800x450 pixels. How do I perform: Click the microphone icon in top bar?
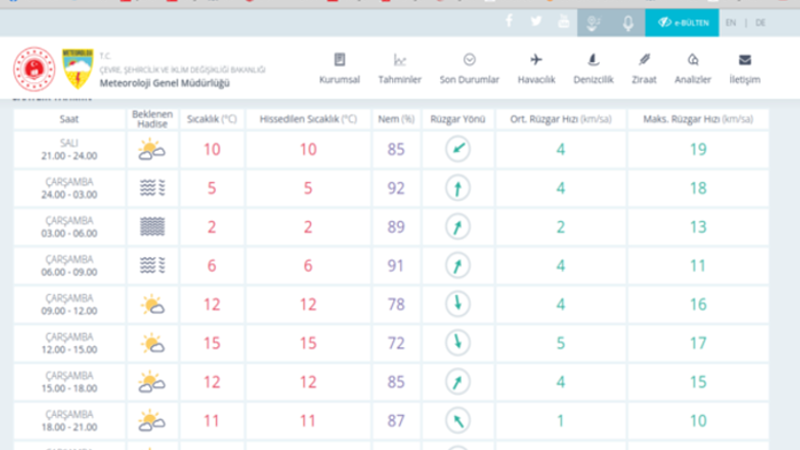[x=628, y=23]
